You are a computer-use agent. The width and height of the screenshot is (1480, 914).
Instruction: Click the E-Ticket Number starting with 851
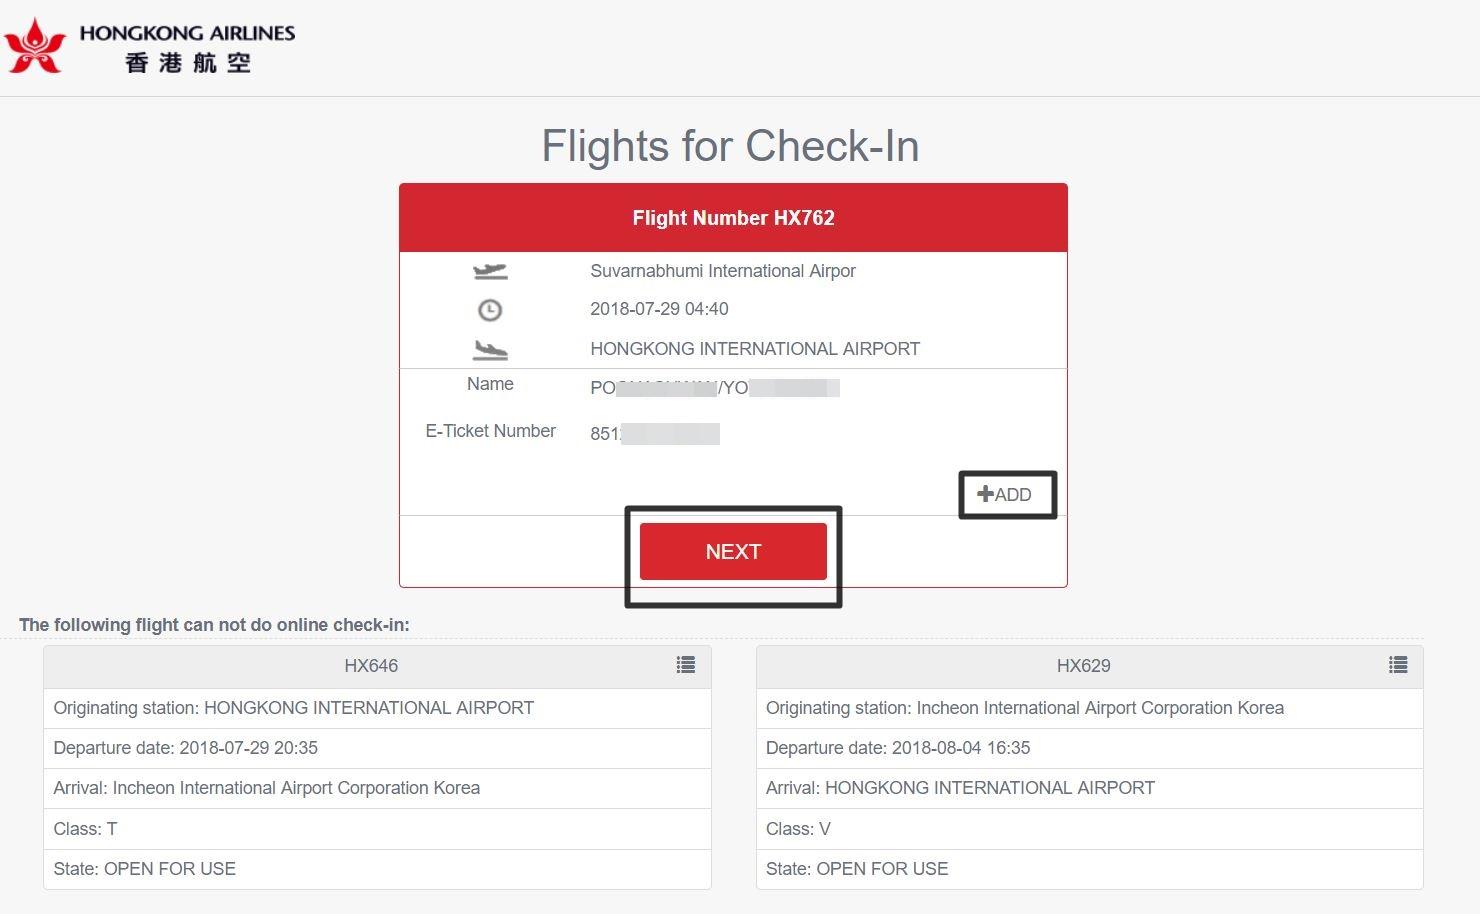point(655,433)
